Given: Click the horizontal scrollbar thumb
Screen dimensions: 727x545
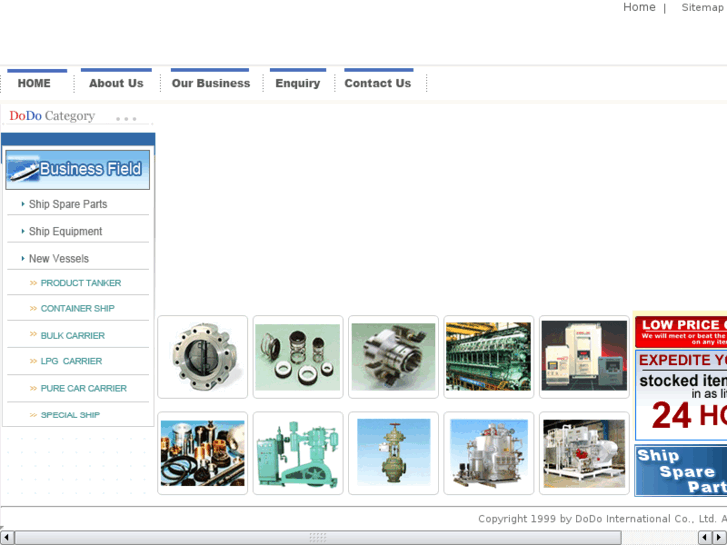Looking at the screenshot, I should pyautogui.click(x=318, y=538).
